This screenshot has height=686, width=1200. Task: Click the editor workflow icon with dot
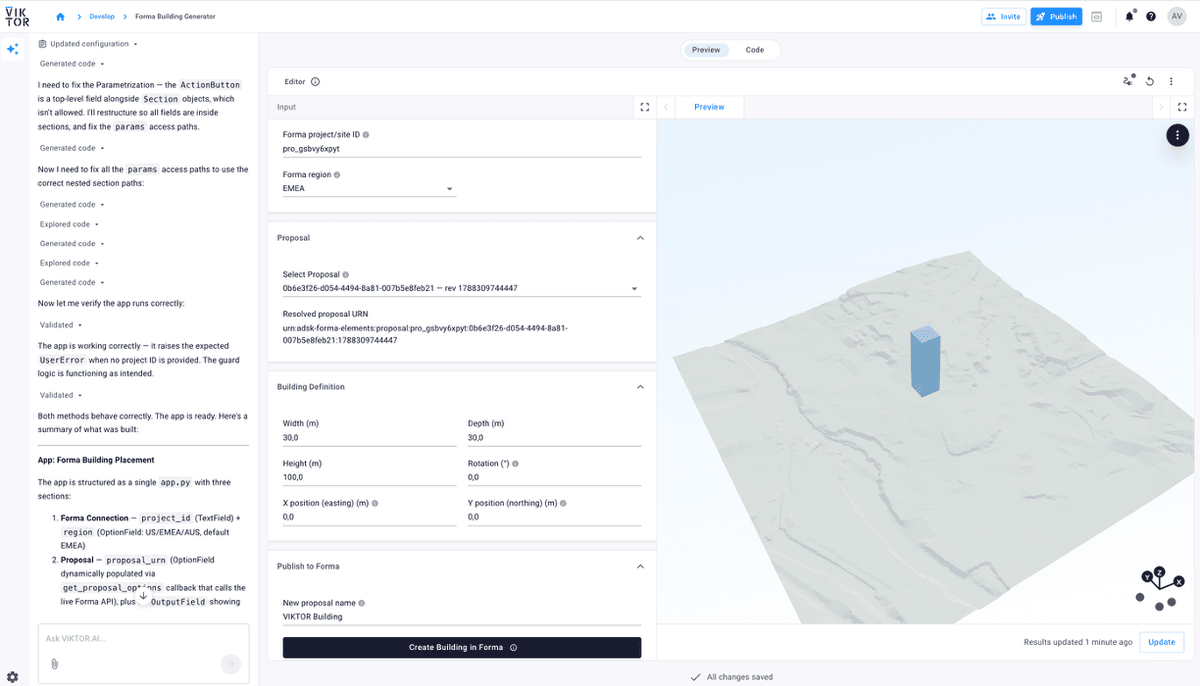click(1128, 81)
